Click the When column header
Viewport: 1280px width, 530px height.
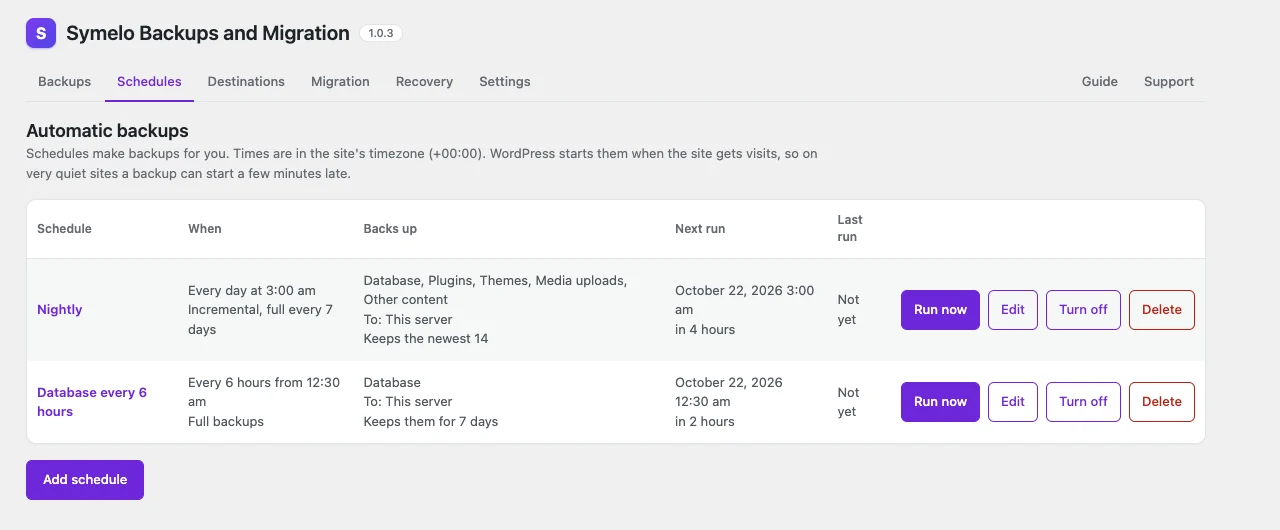[x=205, y=229]
